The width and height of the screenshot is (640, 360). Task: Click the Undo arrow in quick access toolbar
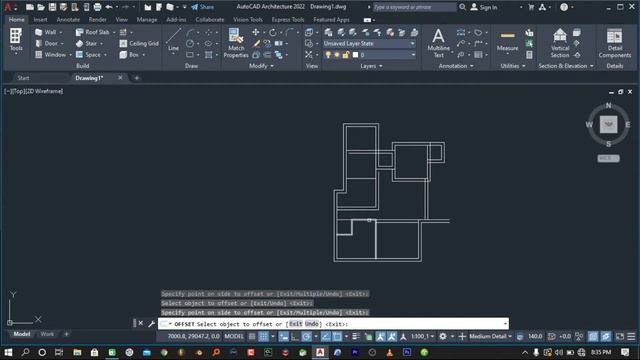click(x=109, y=7)
